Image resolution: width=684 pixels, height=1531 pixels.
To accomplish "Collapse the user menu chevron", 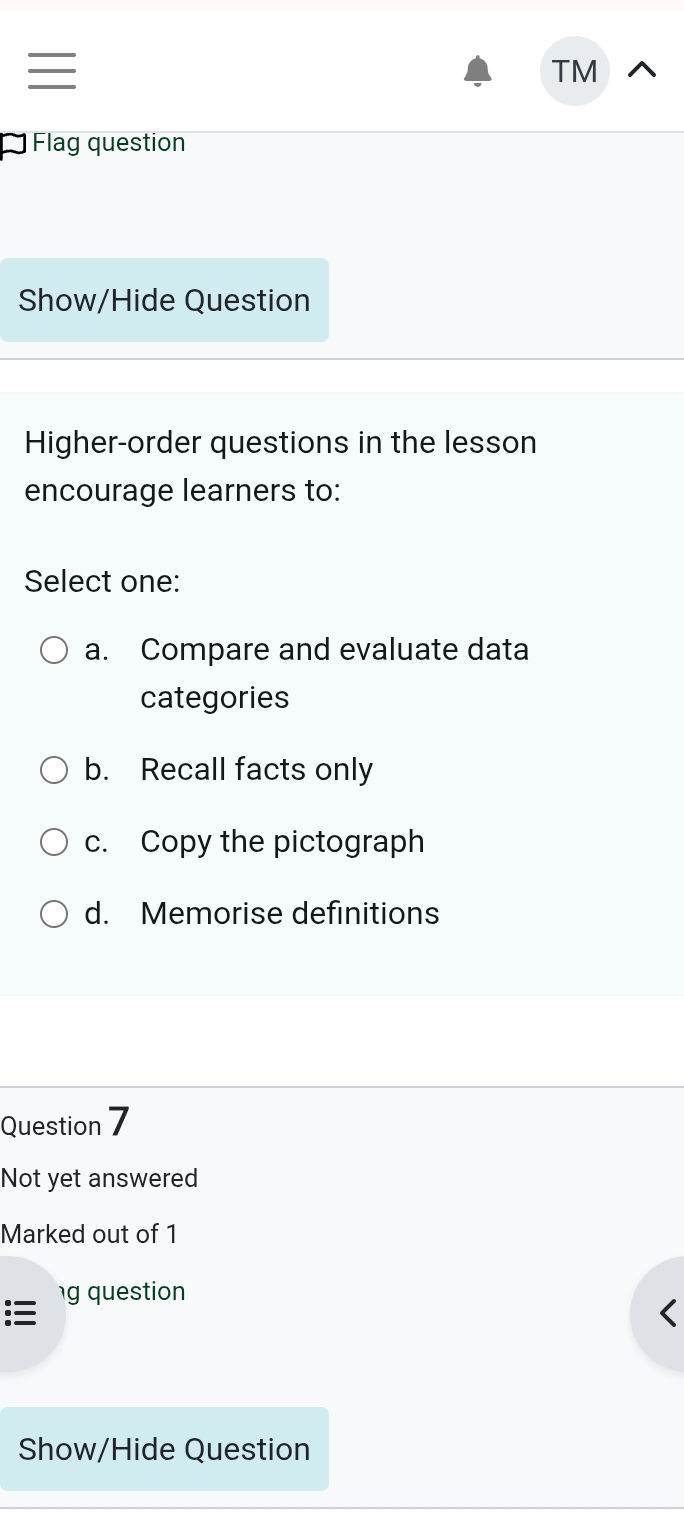I will click(643, 70).
